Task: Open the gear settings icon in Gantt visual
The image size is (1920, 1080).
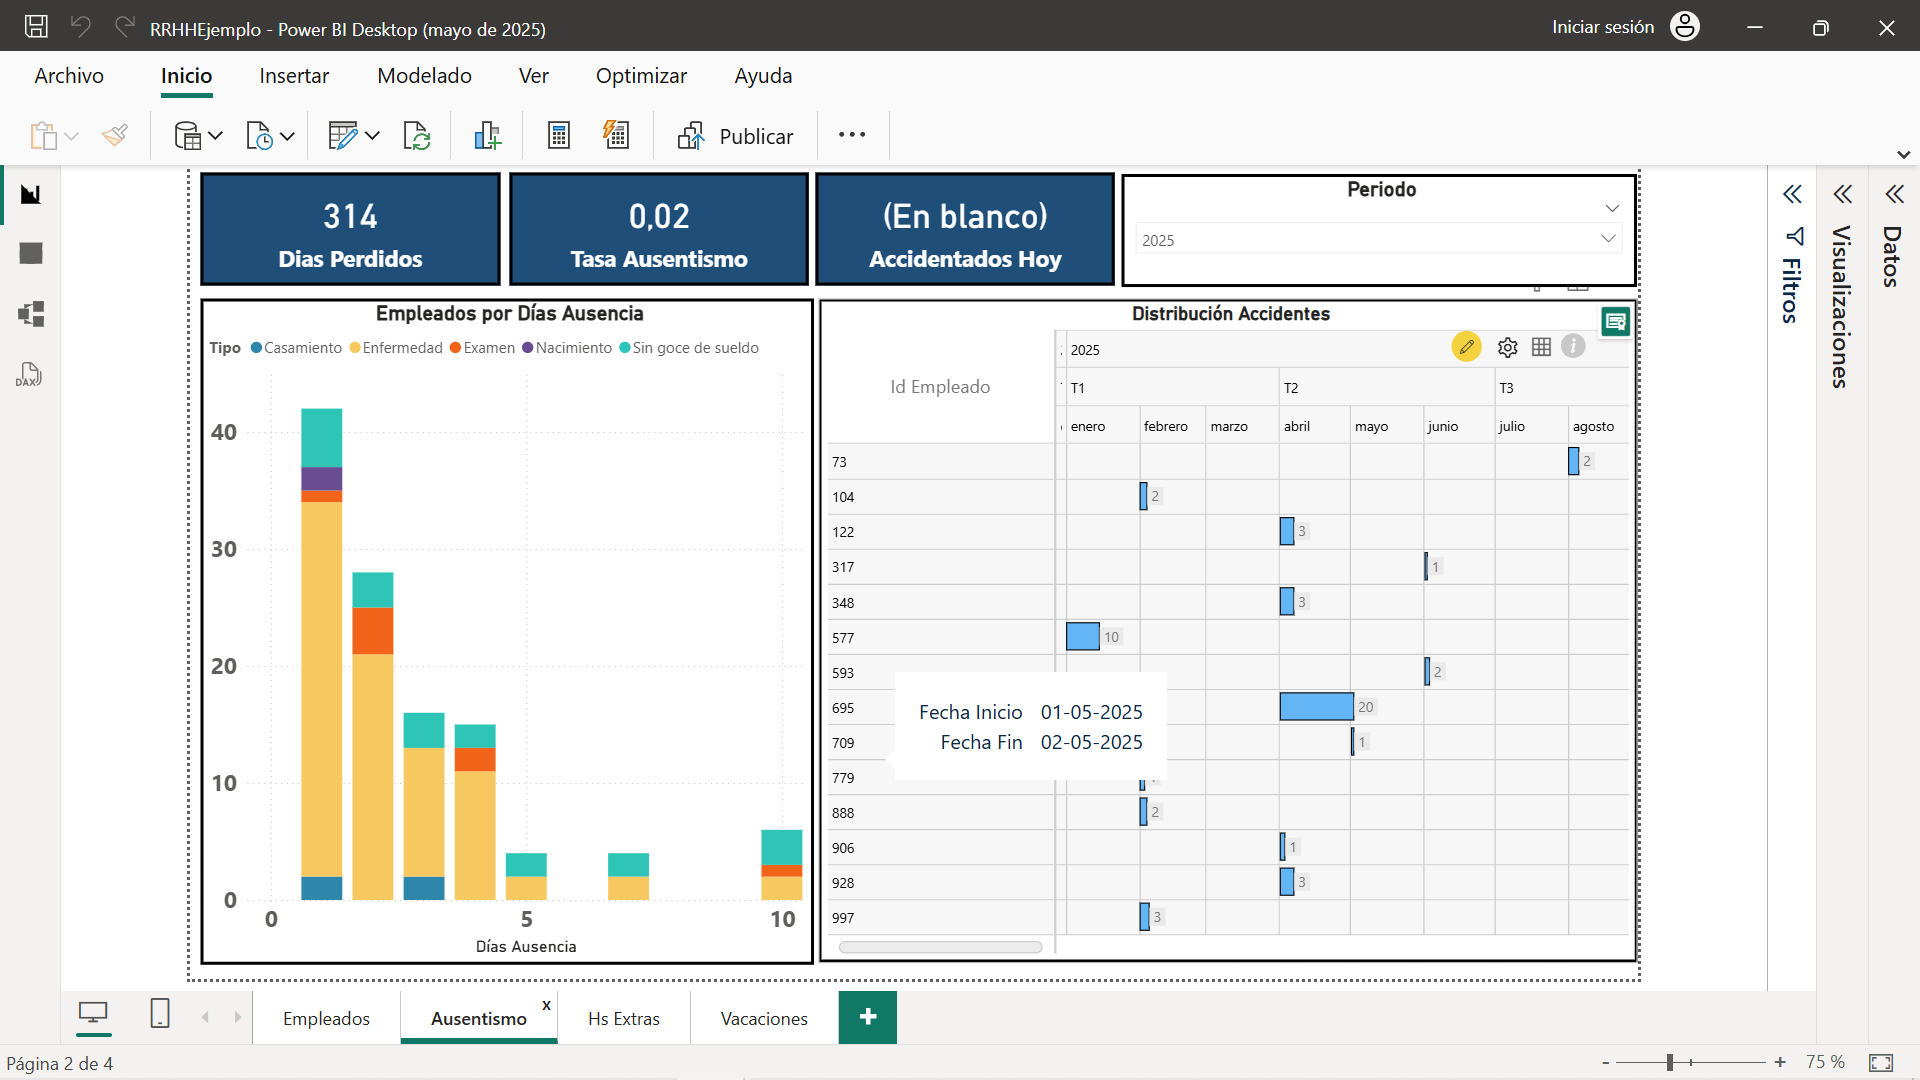Action: click(1508, 347)
